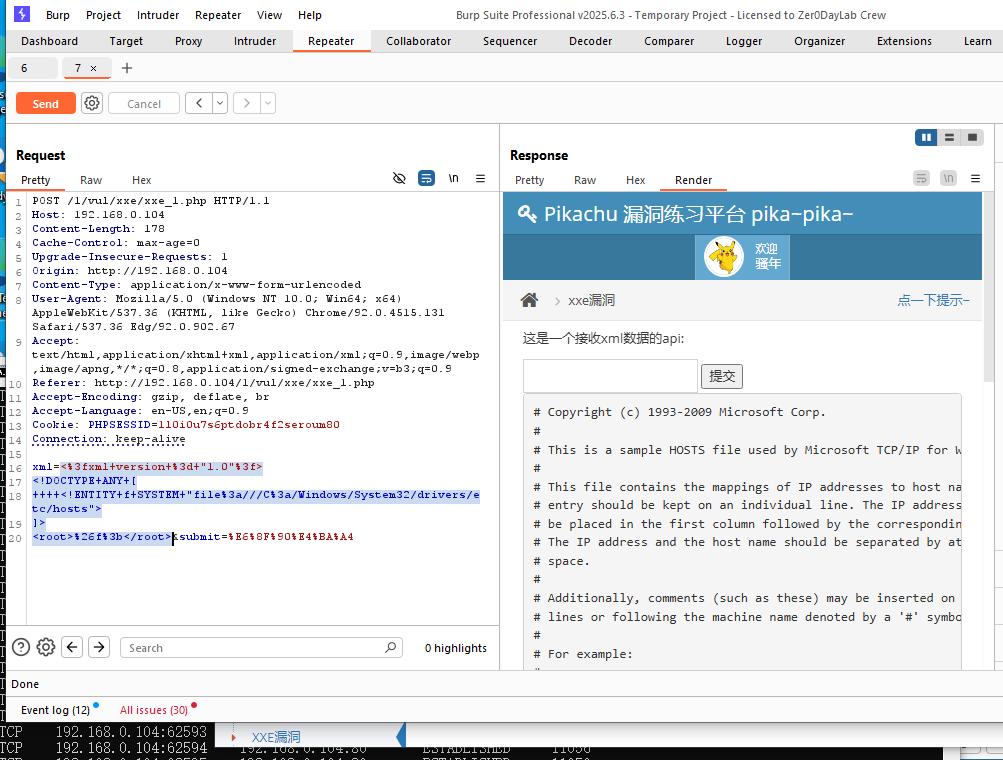Click the Burp Suite logo icon
Screen dimensions: 1003x760
pyautogui.click(x=22, y=14)
